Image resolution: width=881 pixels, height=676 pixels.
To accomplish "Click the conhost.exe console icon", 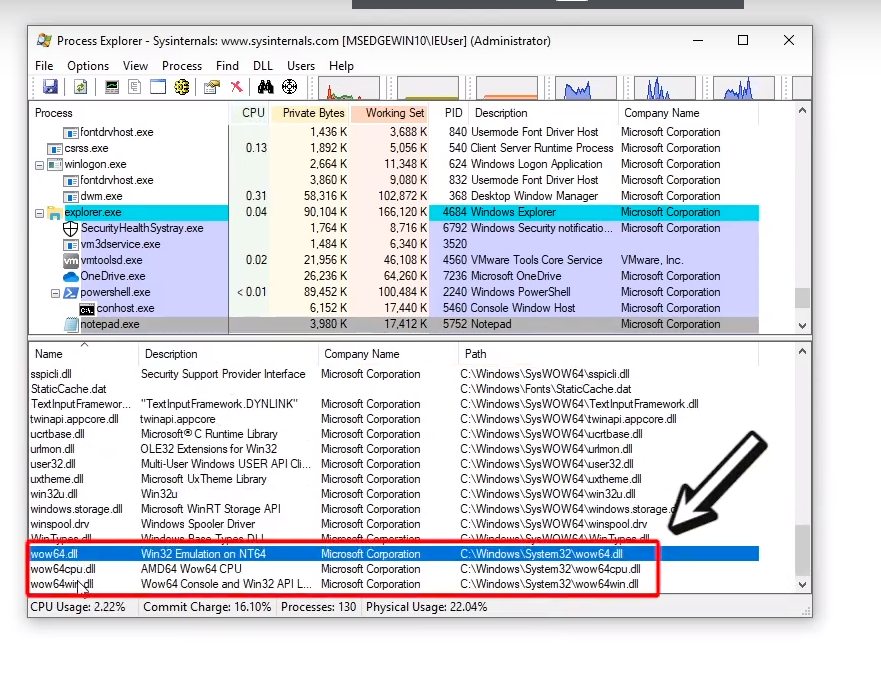I will [x=87, y=310].
